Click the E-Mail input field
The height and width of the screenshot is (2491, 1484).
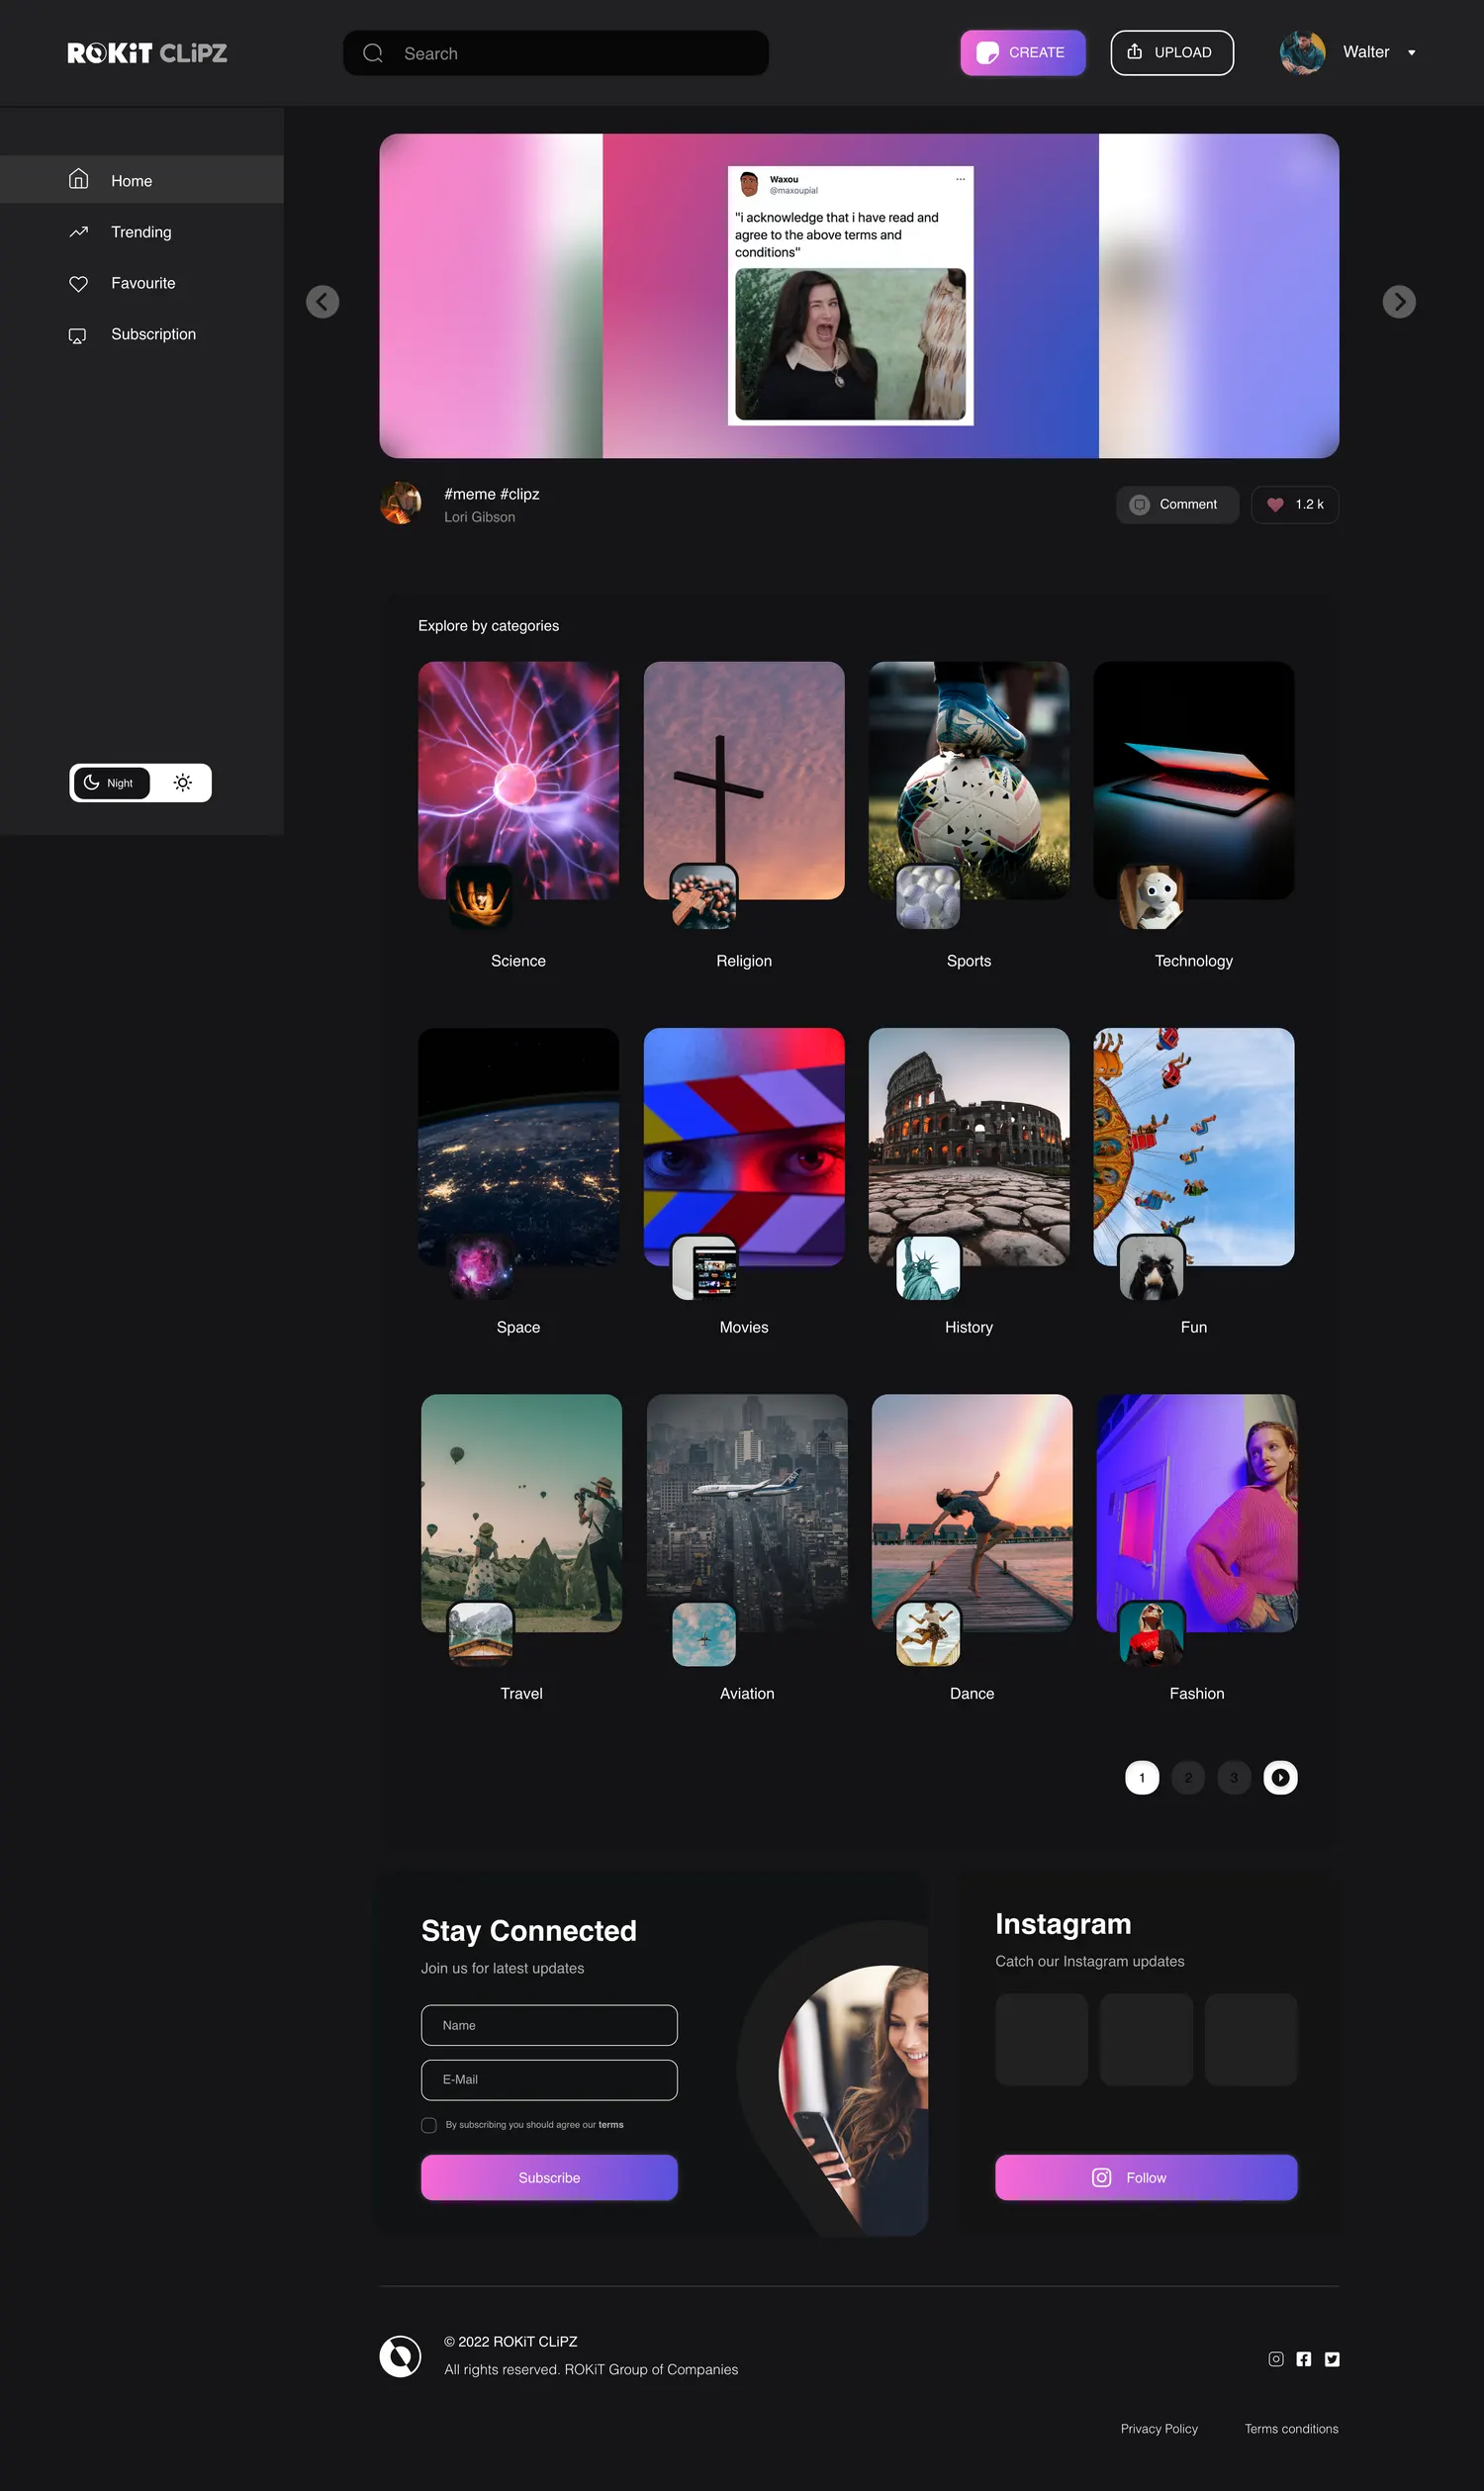tap(549, 2080)
